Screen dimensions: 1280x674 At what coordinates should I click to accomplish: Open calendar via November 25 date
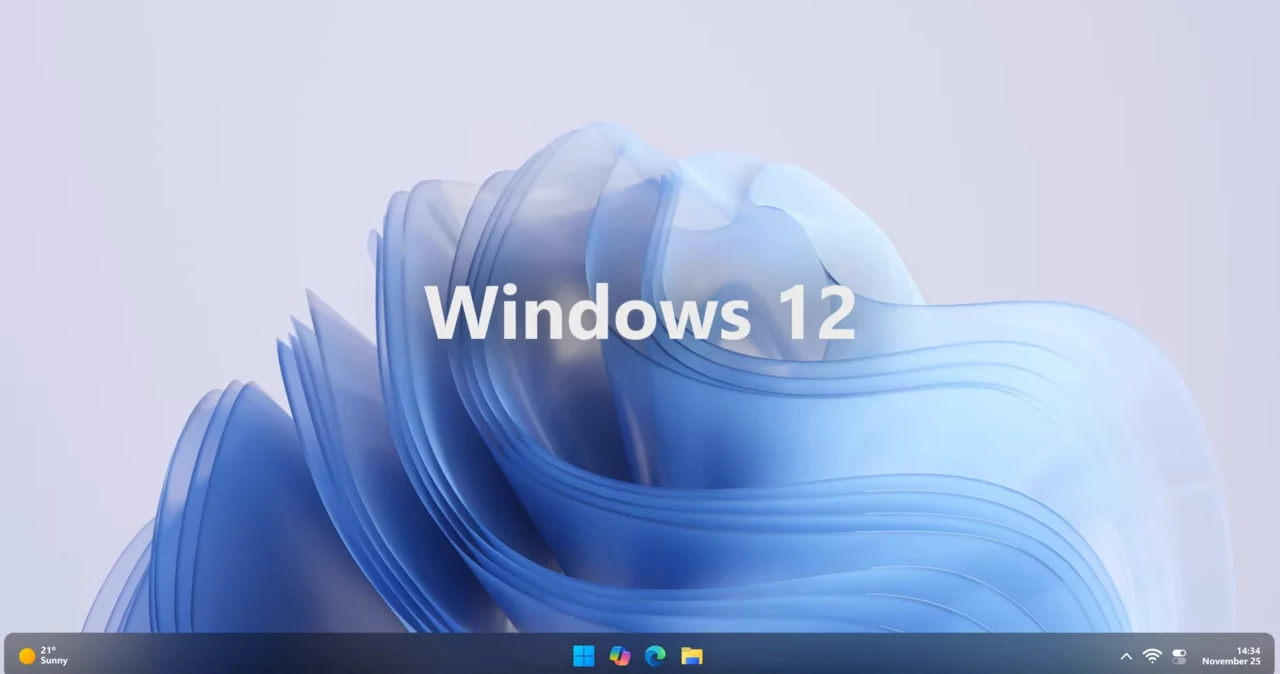1231,662
